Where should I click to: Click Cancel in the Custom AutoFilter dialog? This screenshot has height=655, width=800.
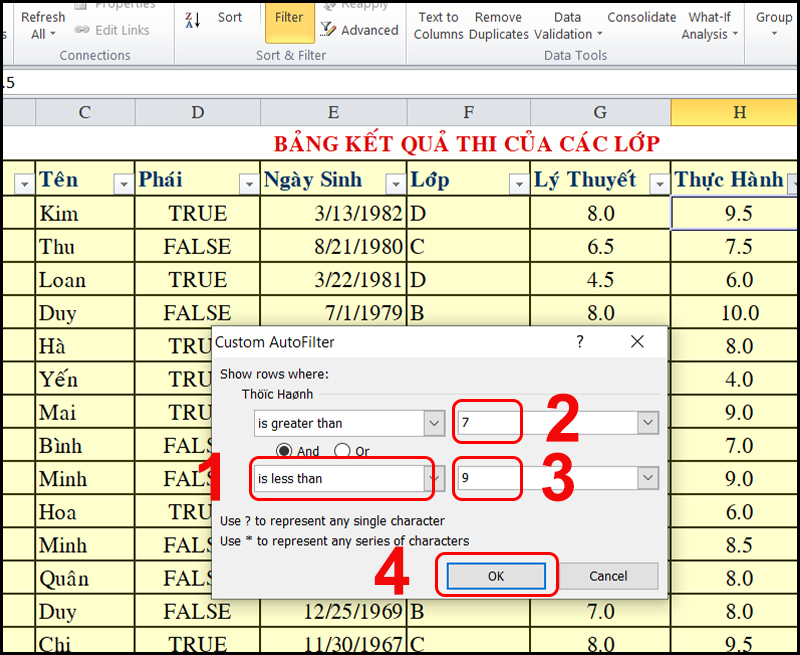coord(608,576)
